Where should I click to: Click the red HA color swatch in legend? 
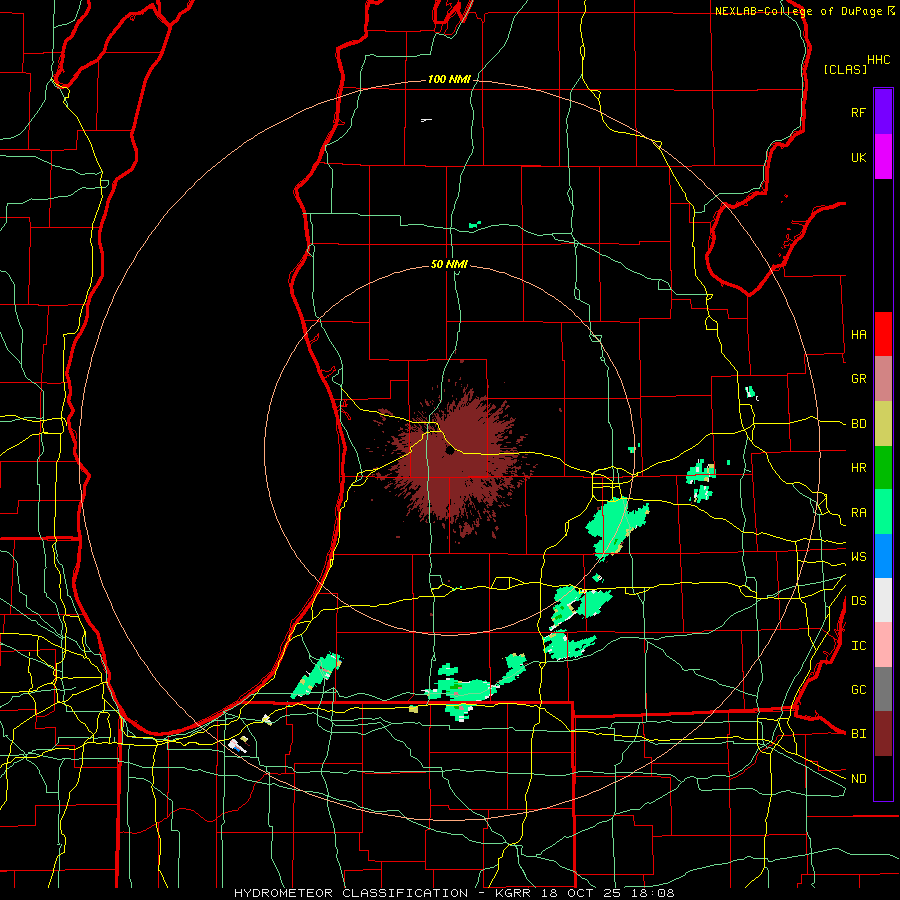(883, 334)
